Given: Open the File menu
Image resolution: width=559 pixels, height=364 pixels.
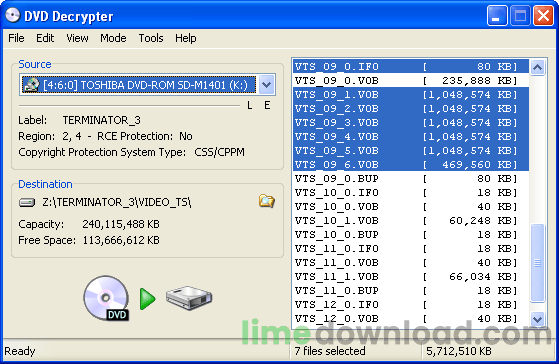Looking at the screenshot, I should (x=16, y=38).
